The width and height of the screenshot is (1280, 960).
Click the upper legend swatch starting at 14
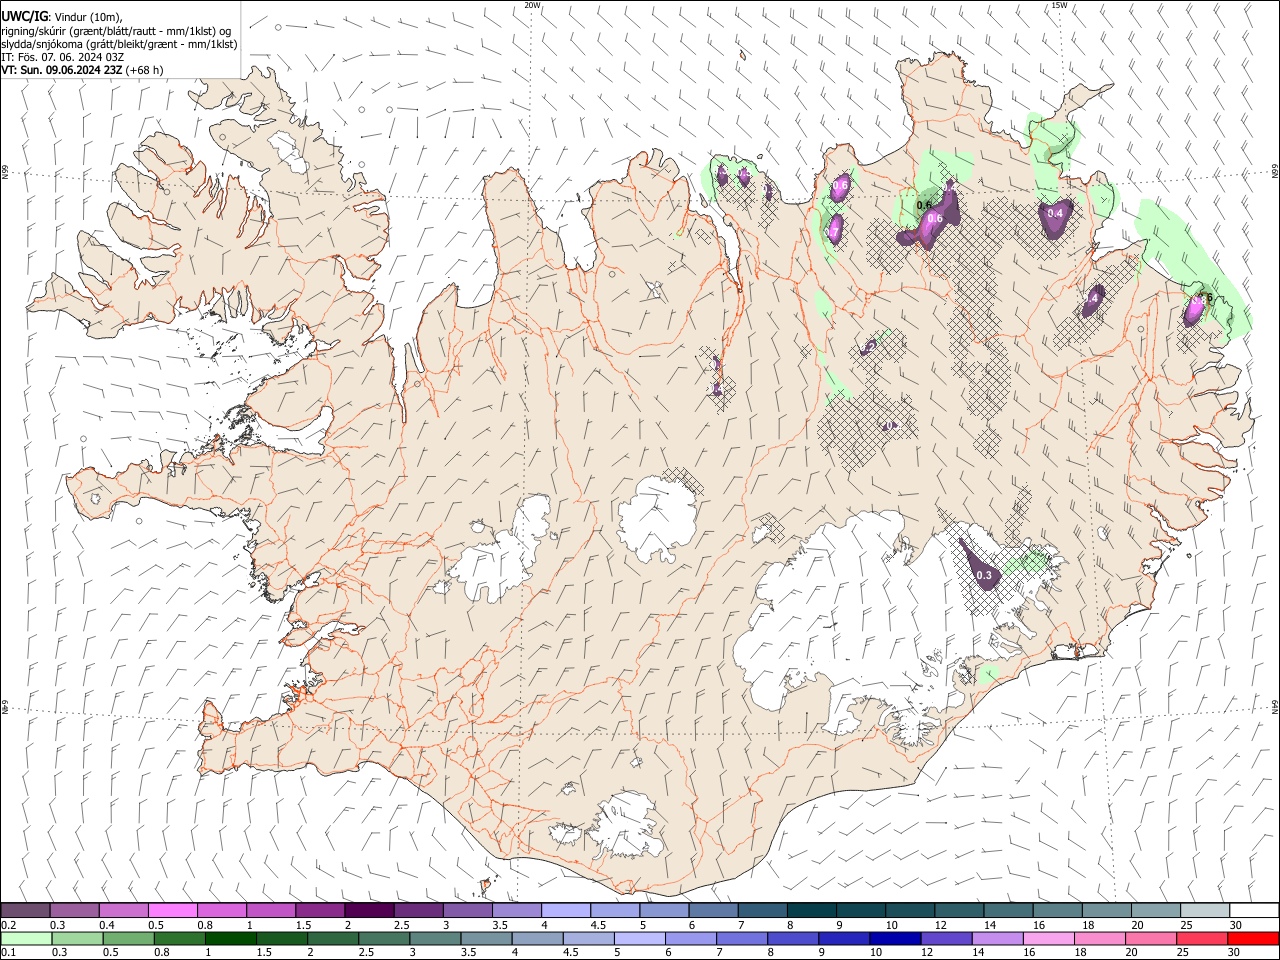[1008, 910]
